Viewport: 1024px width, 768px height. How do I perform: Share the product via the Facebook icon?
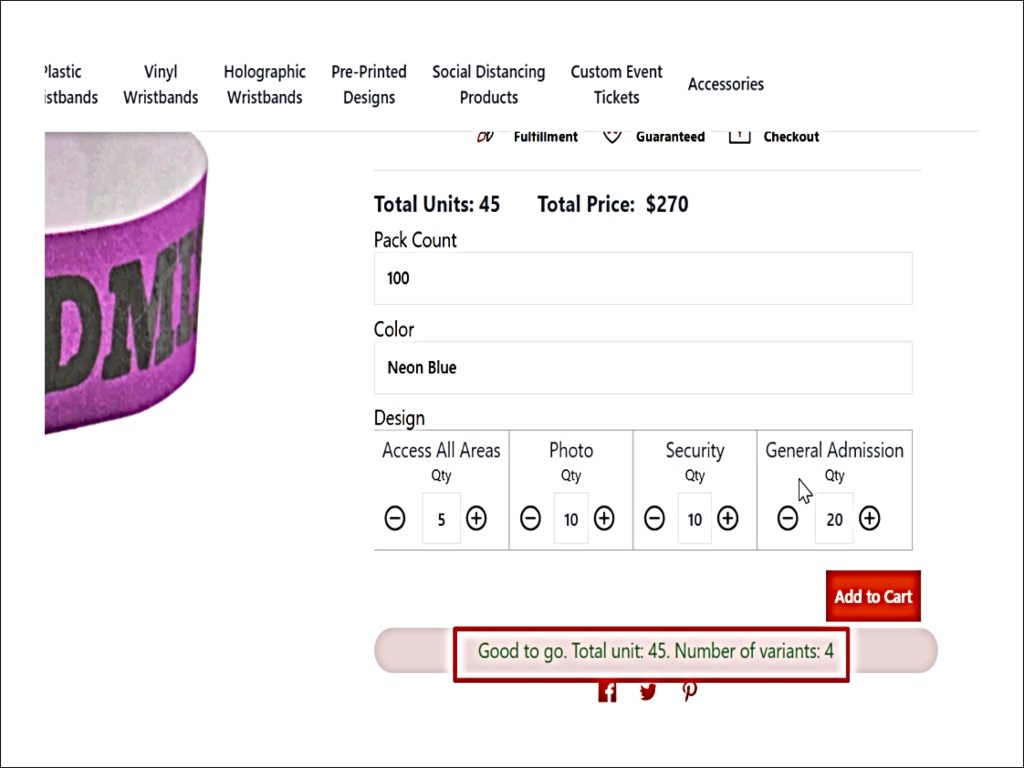pos(607,690)
